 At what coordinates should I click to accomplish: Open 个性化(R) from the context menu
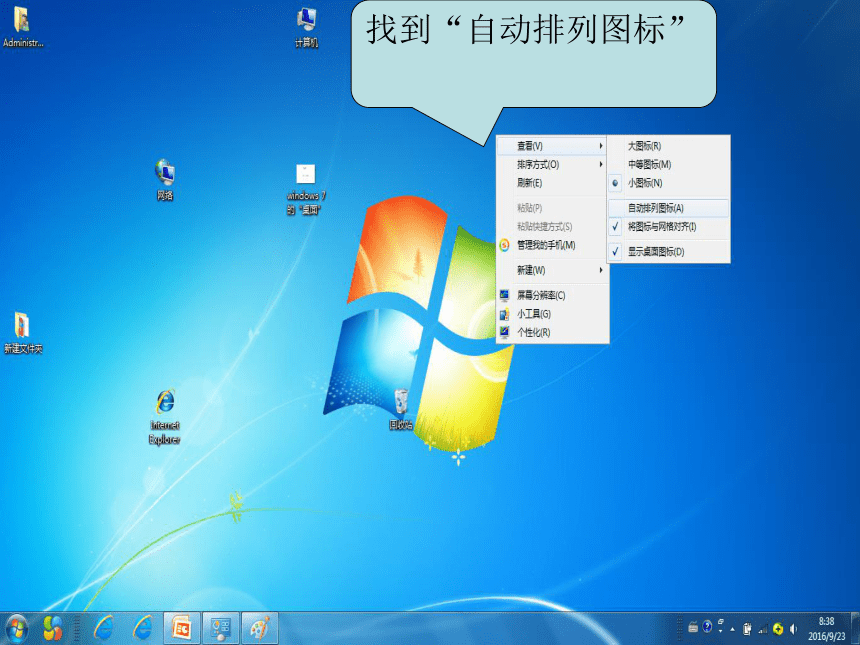(552, 332)
